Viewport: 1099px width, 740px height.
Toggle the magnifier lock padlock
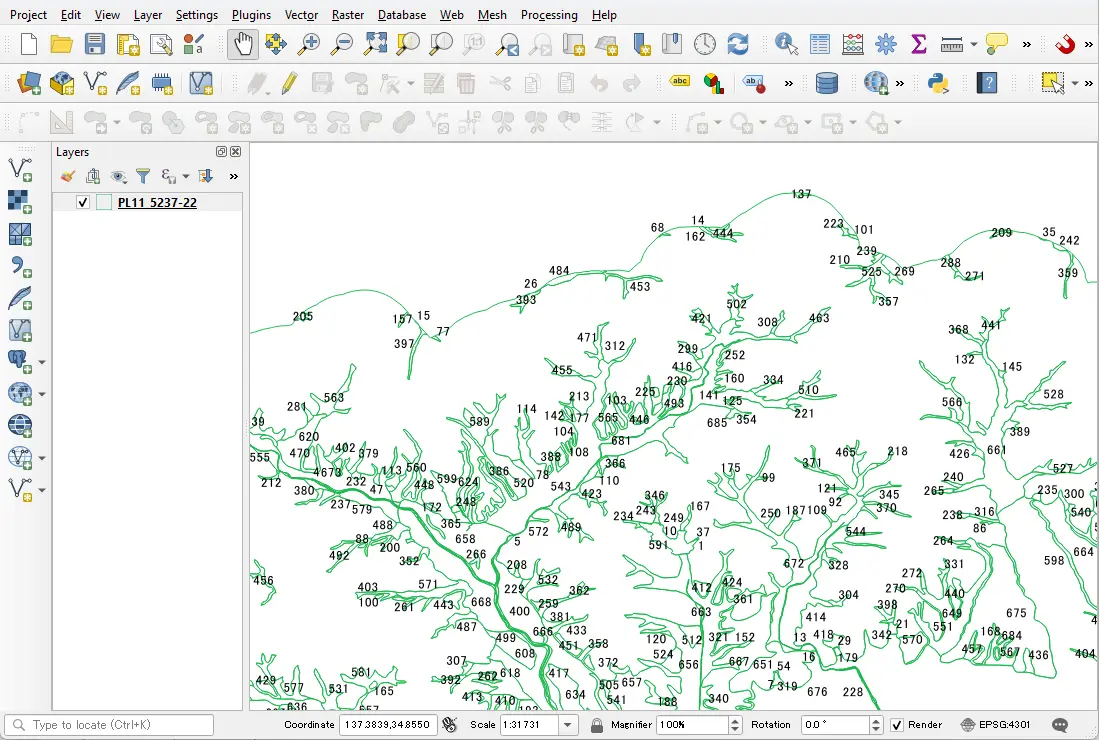pyautogui.click(x=596, y=724)
